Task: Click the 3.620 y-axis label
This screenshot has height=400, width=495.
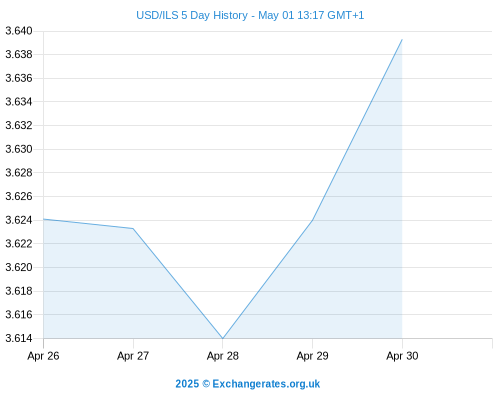Action: pos(19,267)
